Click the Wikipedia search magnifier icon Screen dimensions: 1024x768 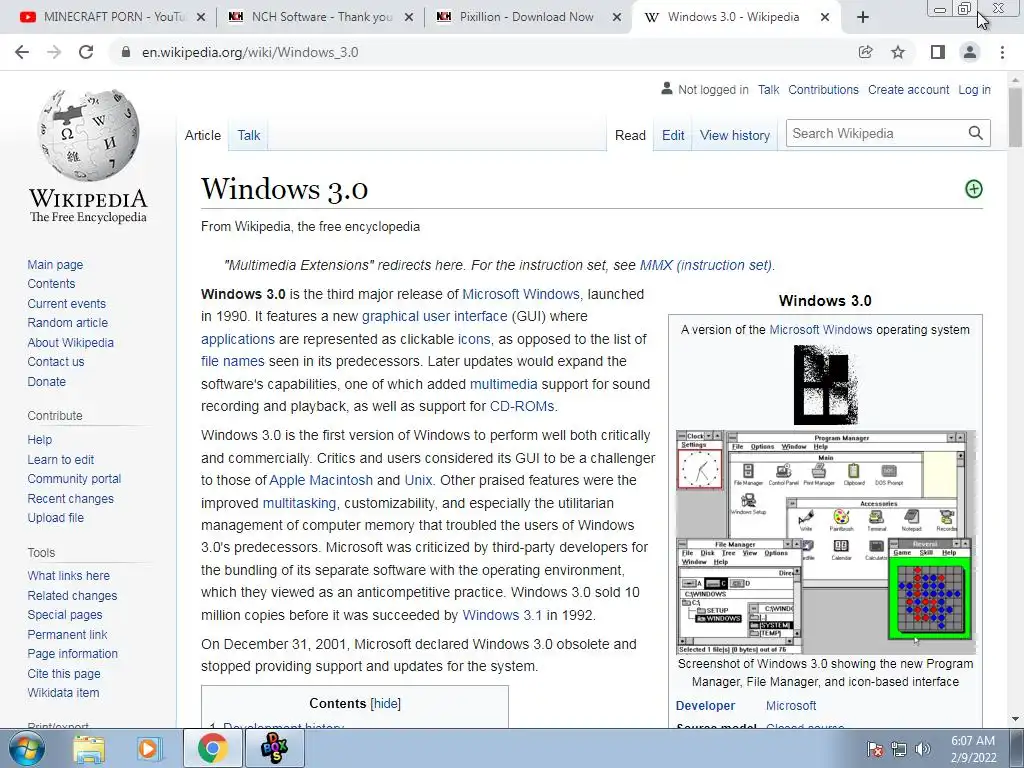(x=976, y=133)
